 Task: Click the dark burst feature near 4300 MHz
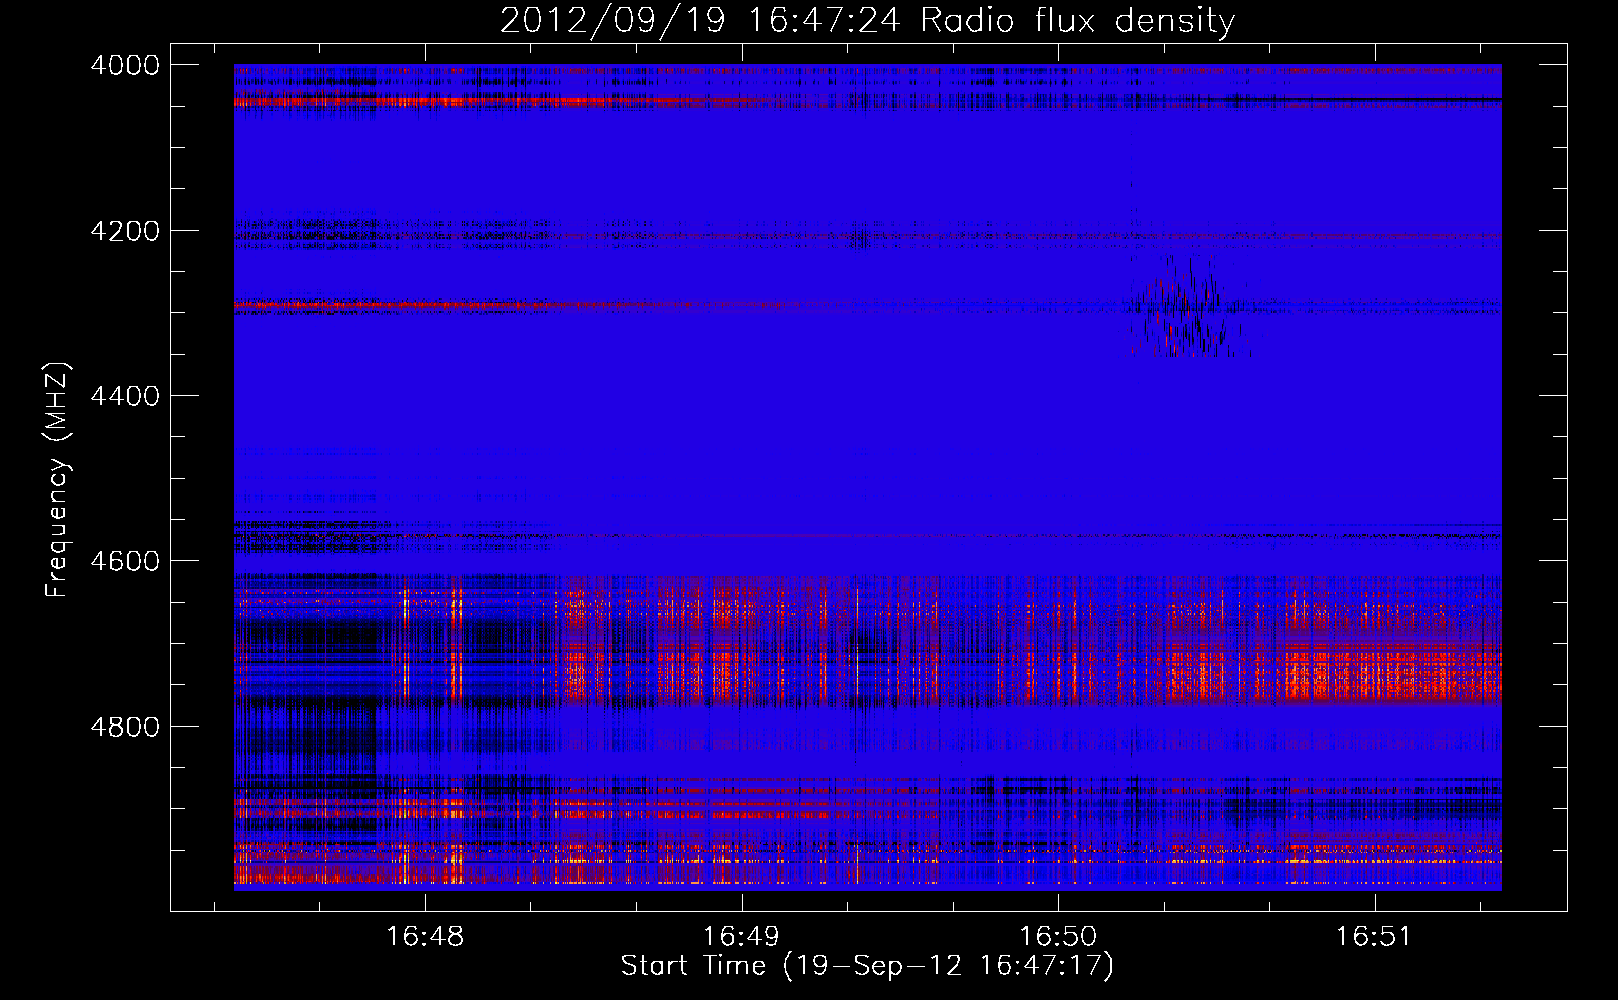point(1190,306)
